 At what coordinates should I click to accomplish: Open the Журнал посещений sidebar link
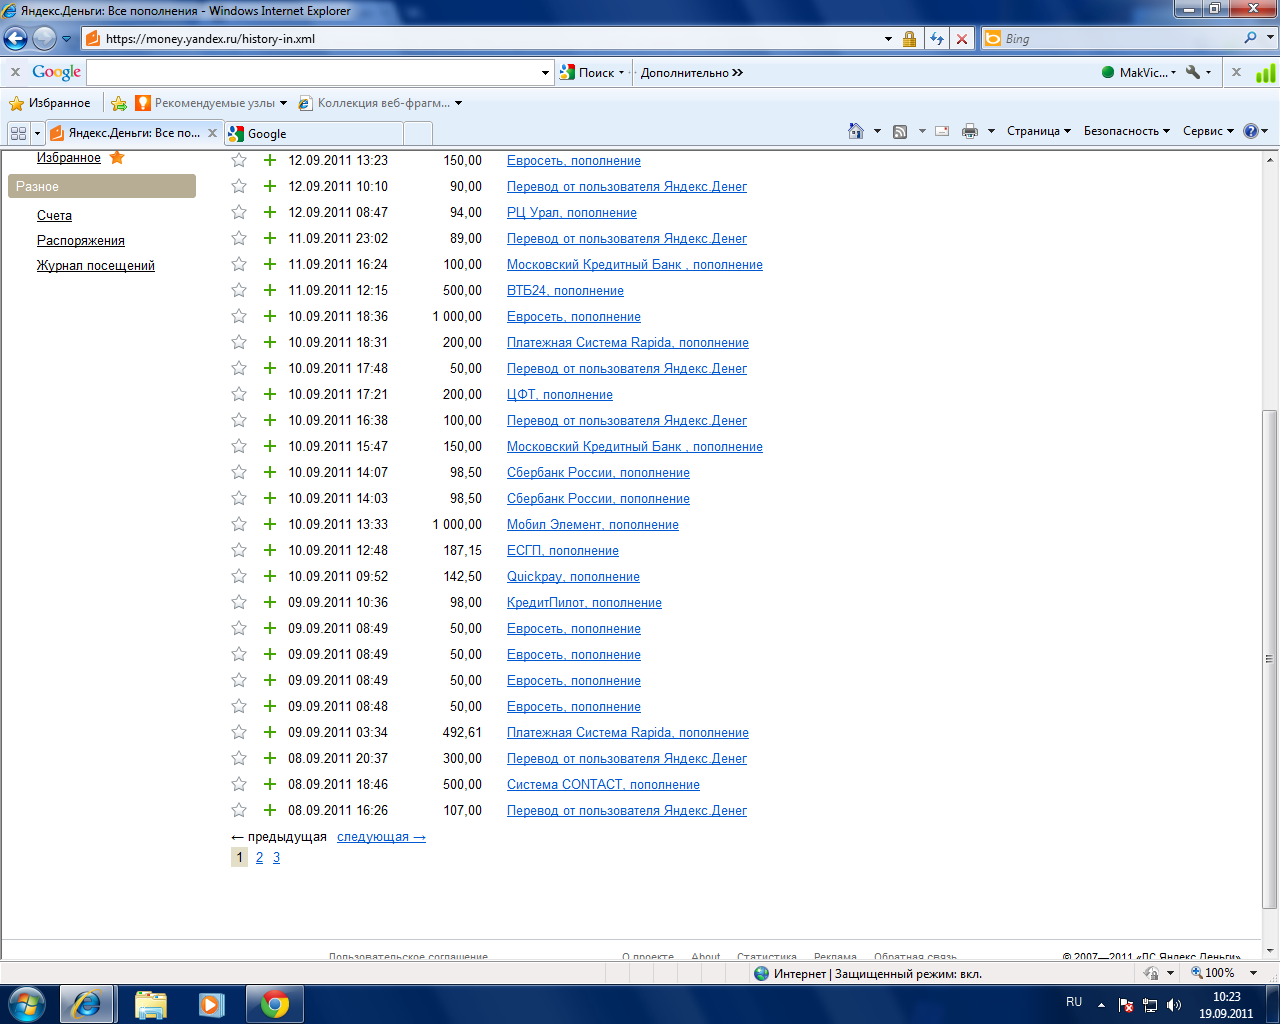(96, 266)
